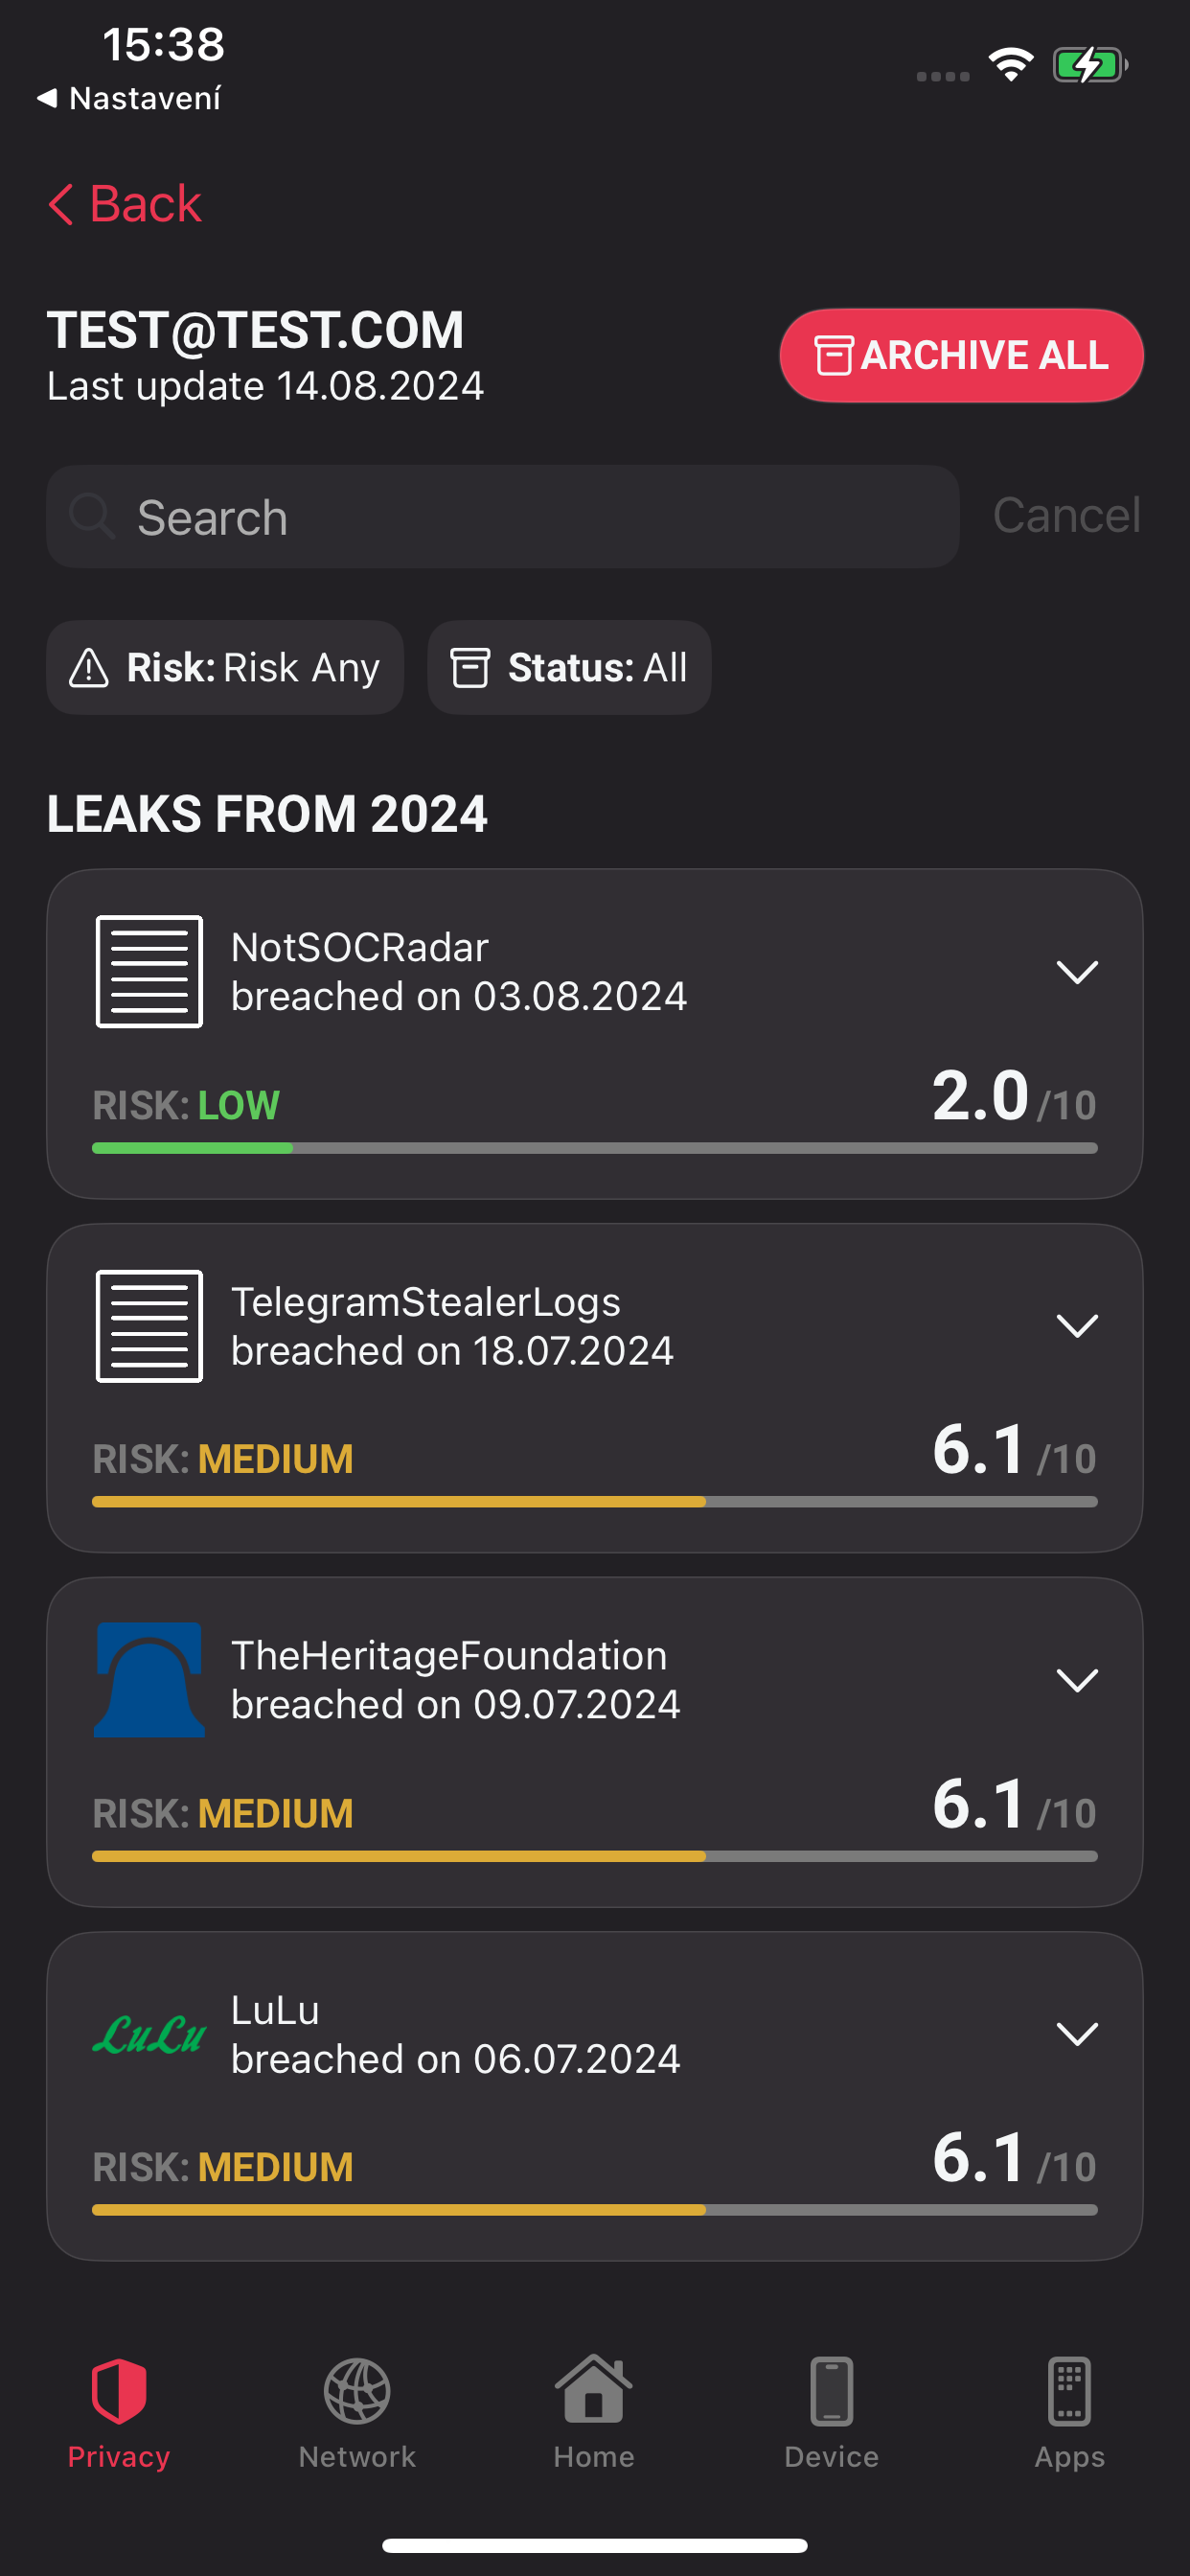Open the Status filter dropdown
This screenshot has width=1190, height=2576.
569,667
